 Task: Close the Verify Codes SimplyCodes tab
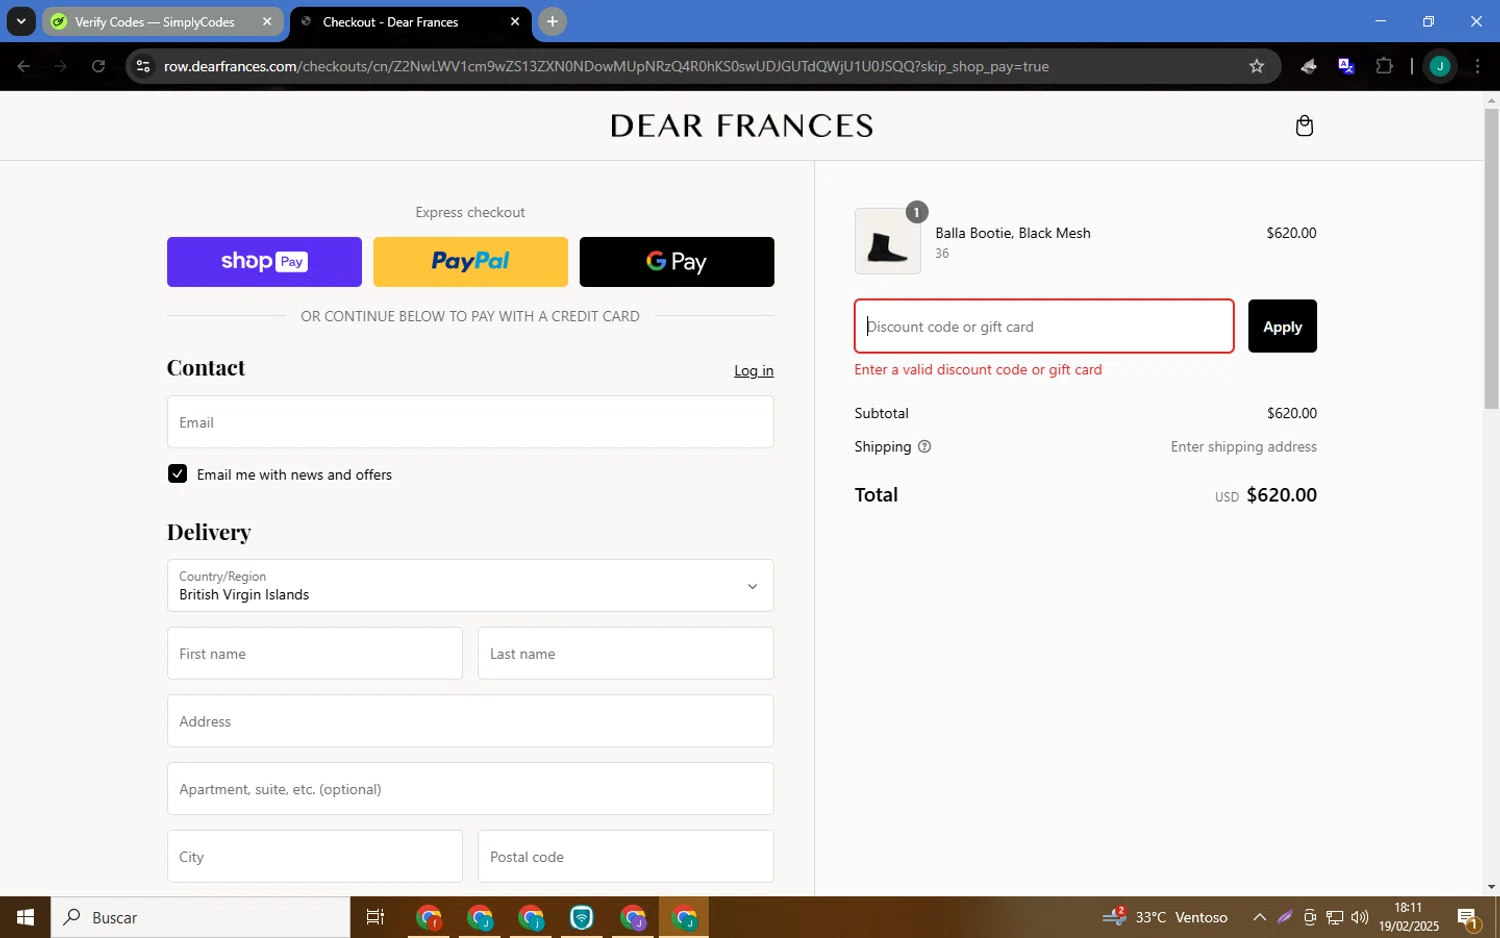pyautogui.click(x=267, y=21)
